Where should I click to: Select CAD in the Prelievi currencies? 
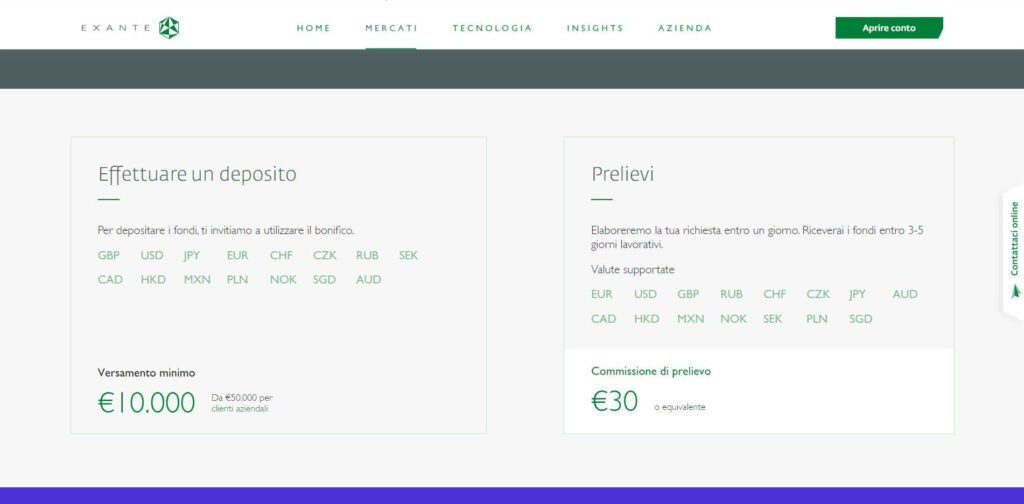[603, 319]
